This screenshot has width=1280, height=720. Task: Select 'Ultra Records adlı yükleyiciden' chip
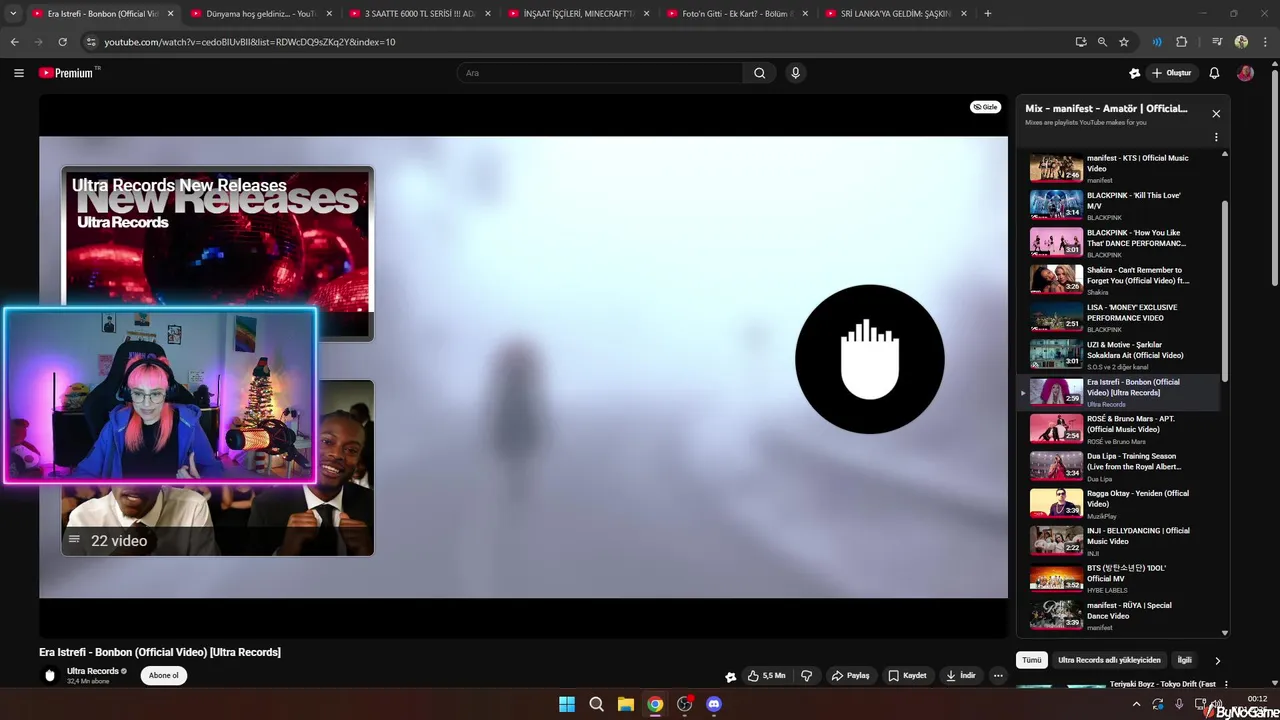(1109, 660)
